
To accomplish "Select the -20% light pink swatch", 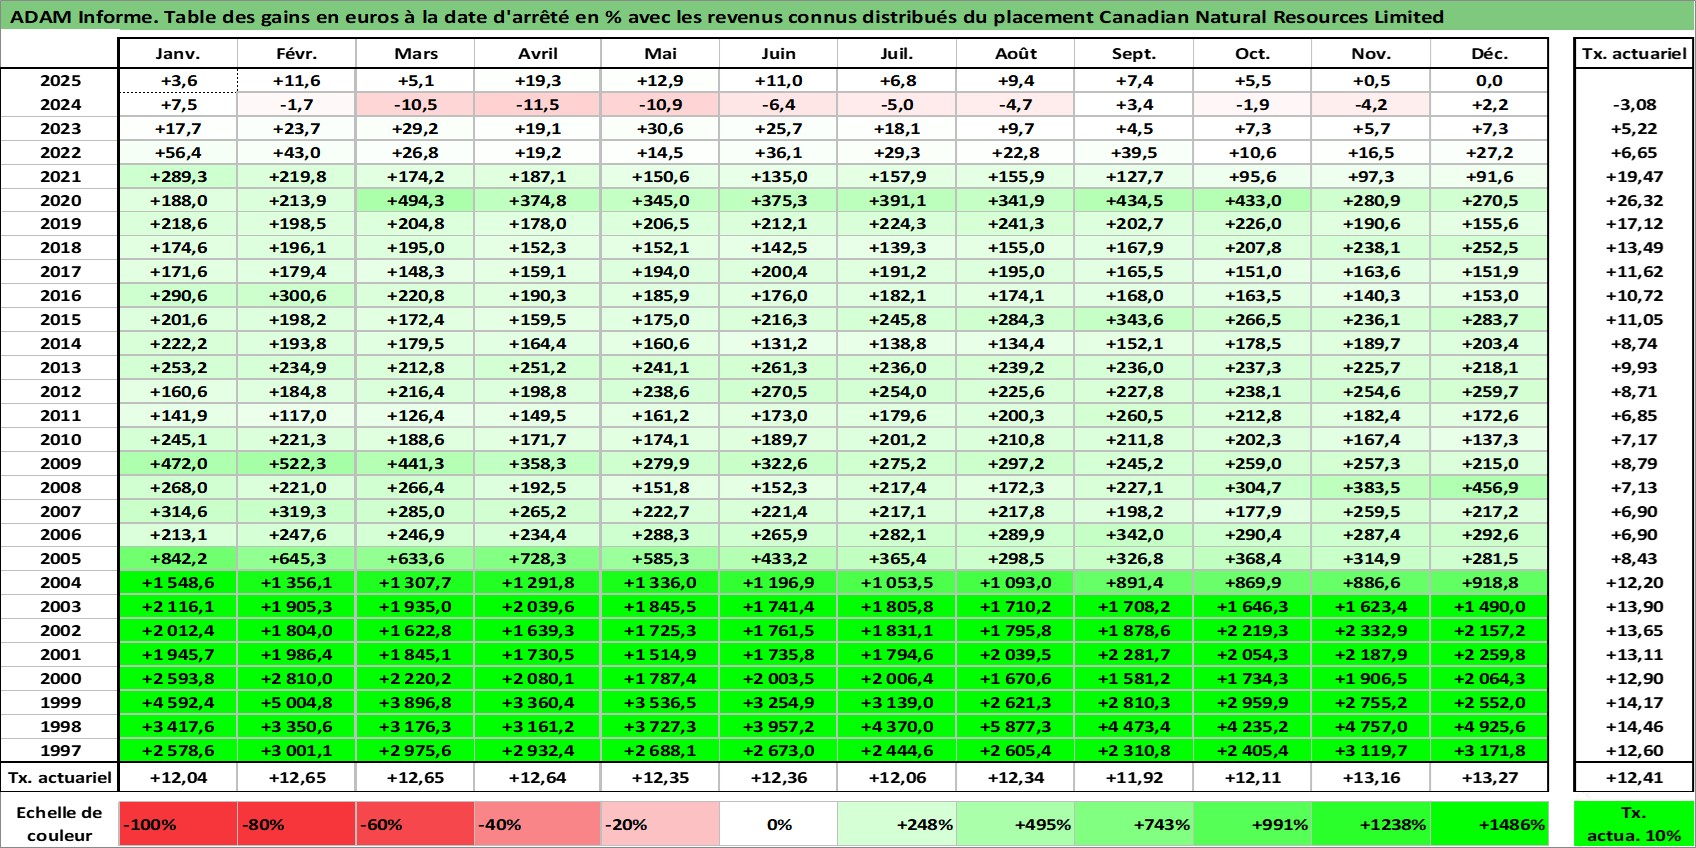I will (x=660, y=824).
